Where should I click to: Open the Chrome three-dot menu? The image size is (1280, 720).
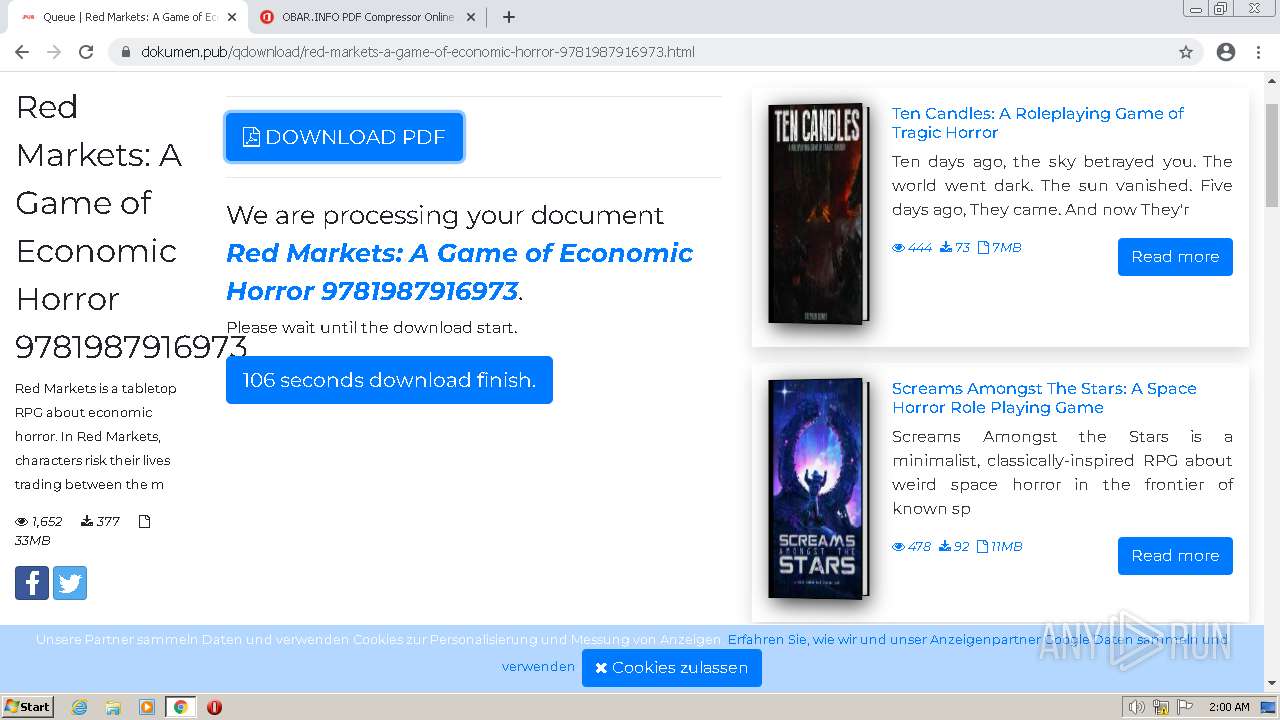[x=1258, y=52]
